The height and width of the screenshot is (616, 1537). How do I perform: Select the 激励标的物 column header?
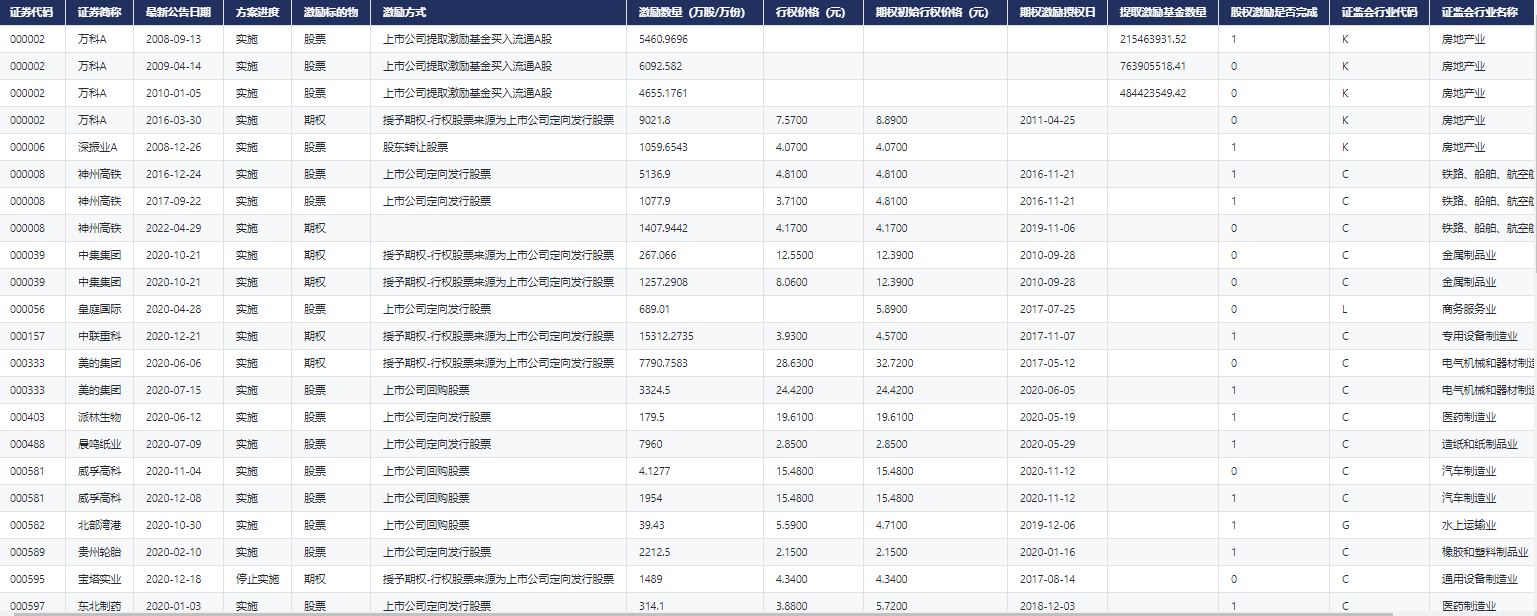[331, 13]
